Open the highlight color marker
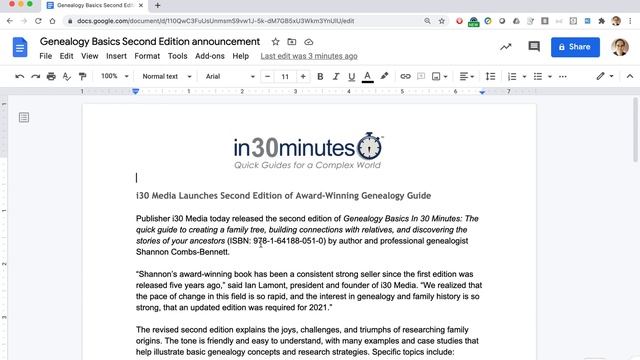Viewport: 640px width, 360px height. (384, 76)
